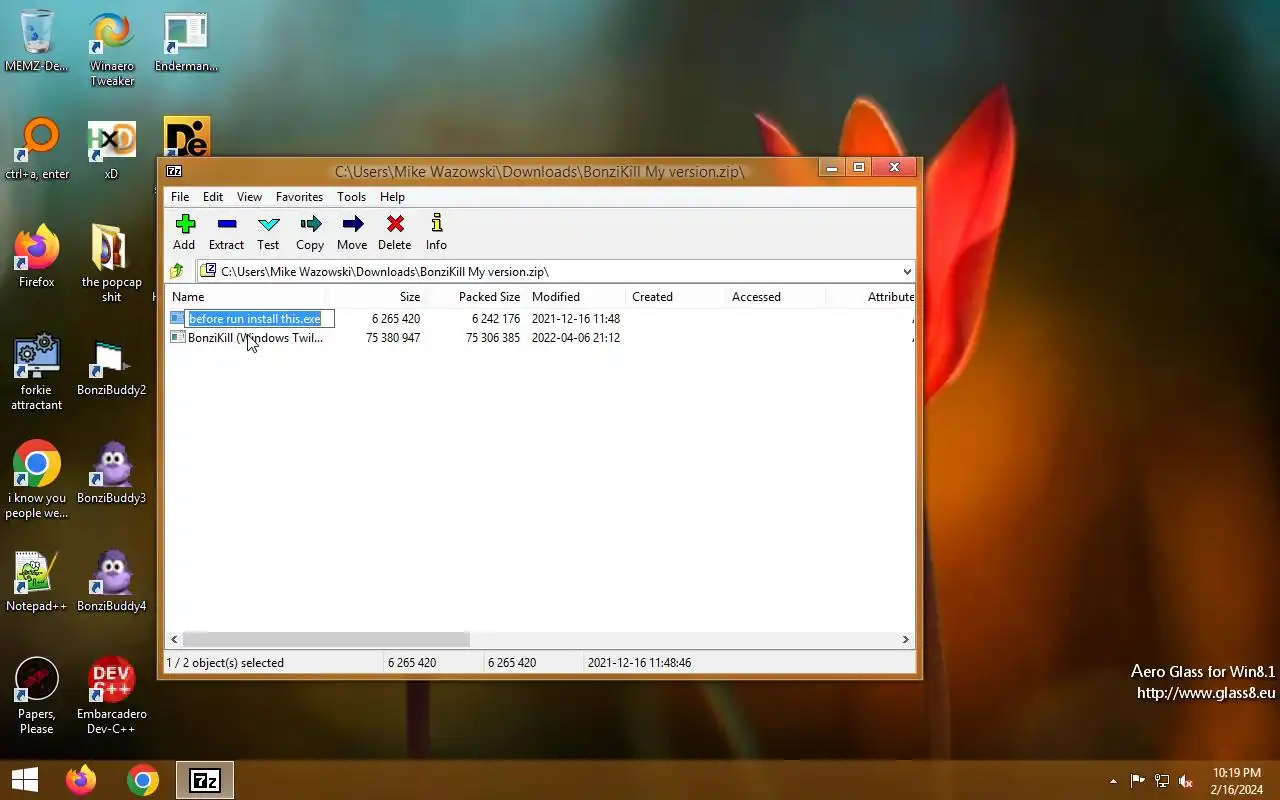Open the Edit menu
This screenshot has width=1280, height=800.
coord(213,197)
